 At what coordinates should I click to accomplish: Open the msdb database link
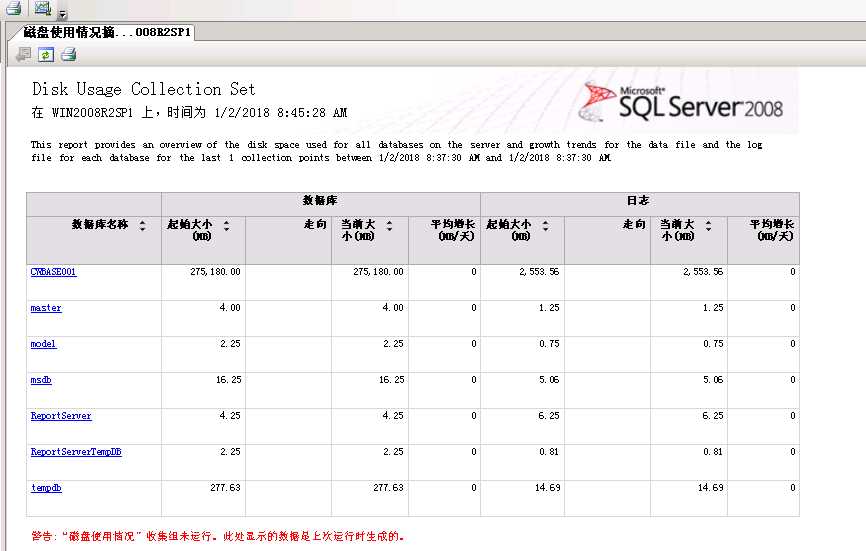point(41,379)
